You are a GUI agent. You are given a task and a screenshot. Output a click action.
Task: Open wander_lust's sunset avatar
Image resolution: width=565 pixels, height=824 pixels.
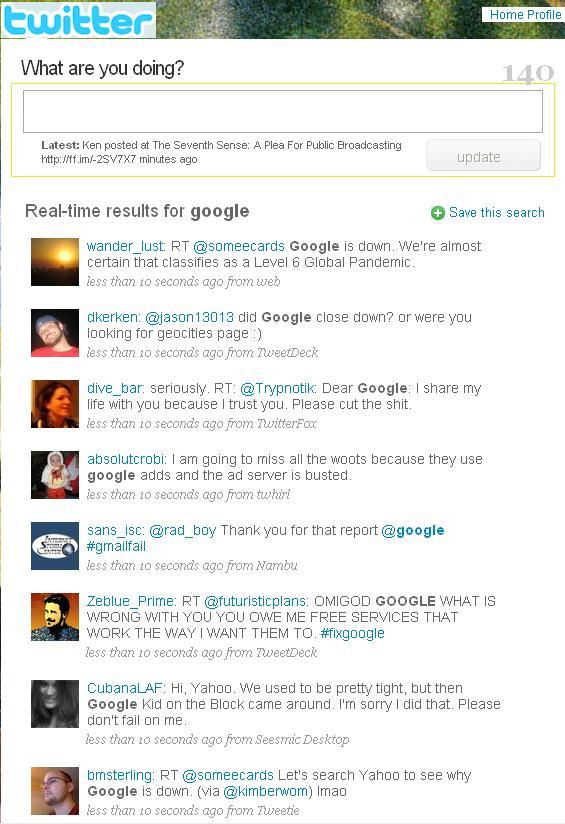pyautogui.click(x=55, y=262)
